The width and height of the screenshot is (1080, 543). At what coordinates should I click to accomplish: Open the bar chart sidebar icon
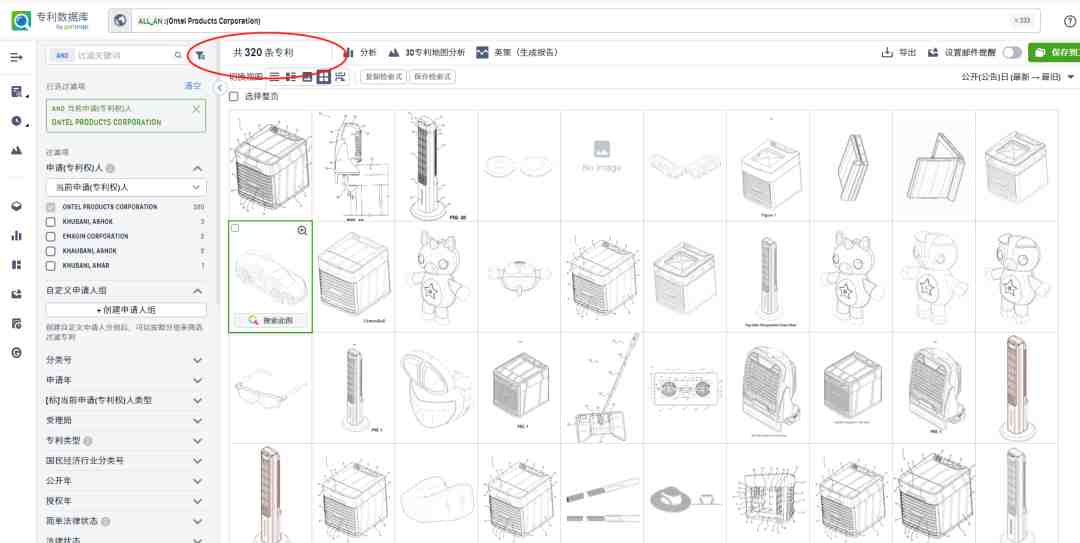[17, 236]
